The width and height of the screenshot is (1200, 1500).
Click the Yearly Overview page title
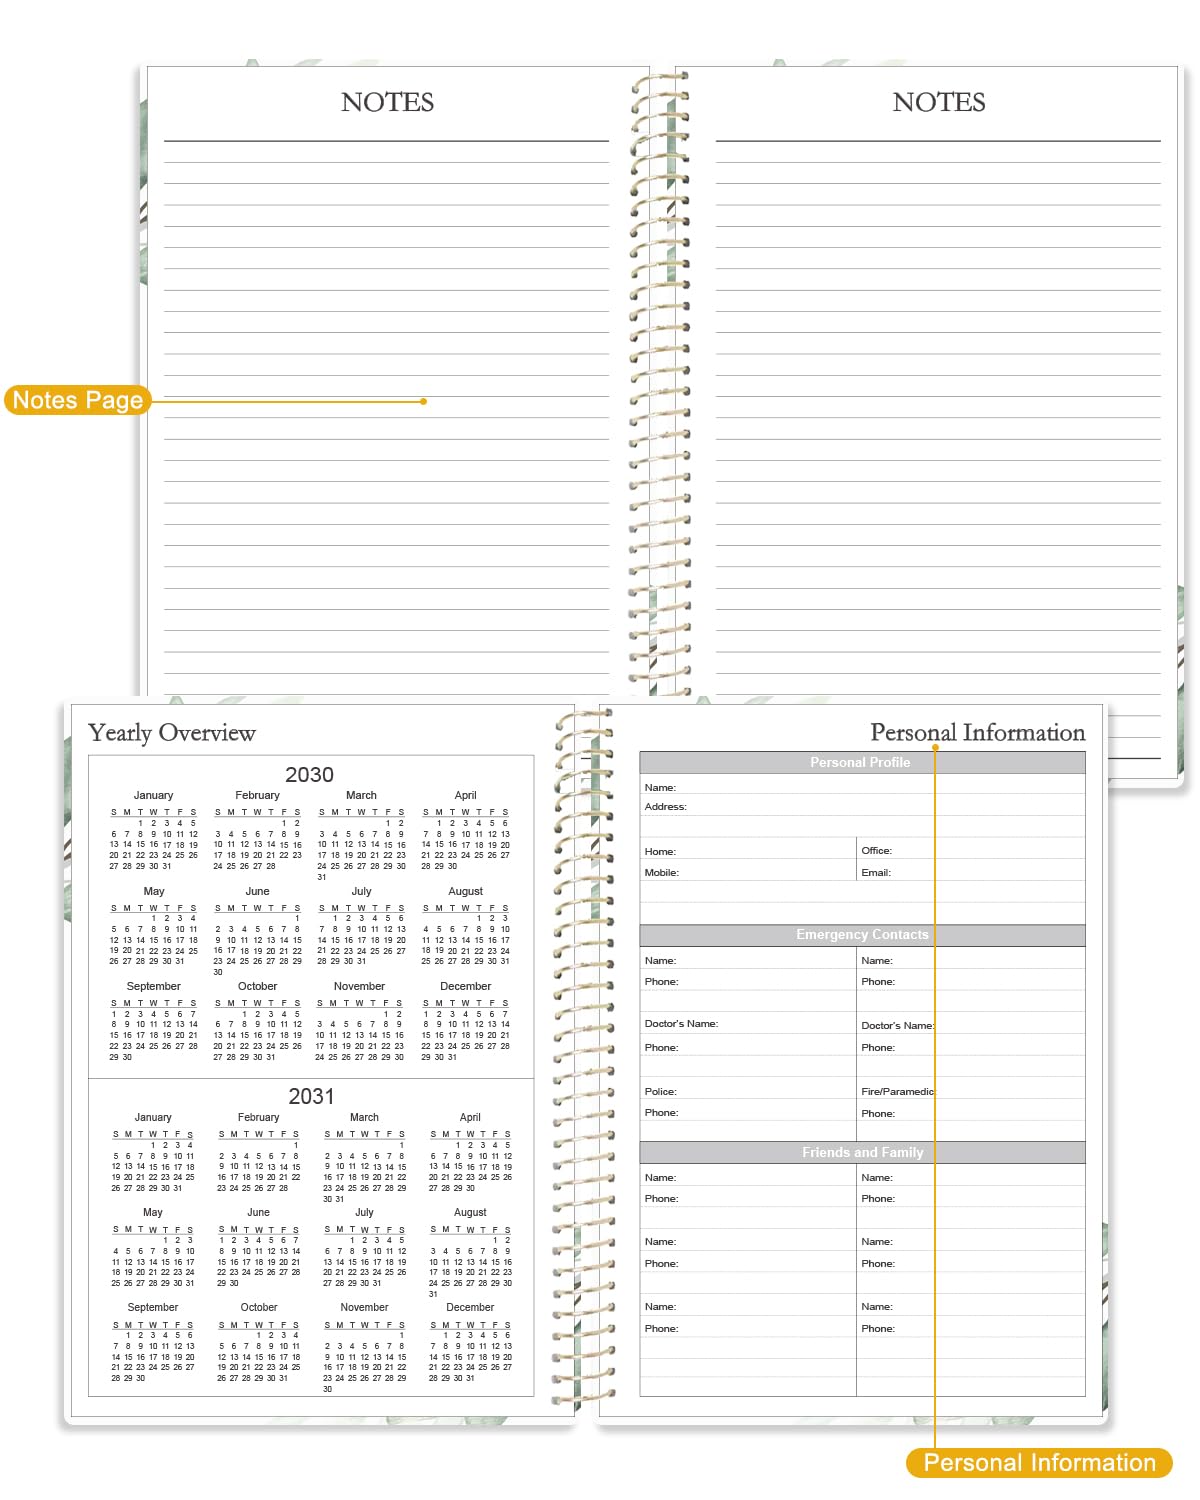(x=172, y=733)
